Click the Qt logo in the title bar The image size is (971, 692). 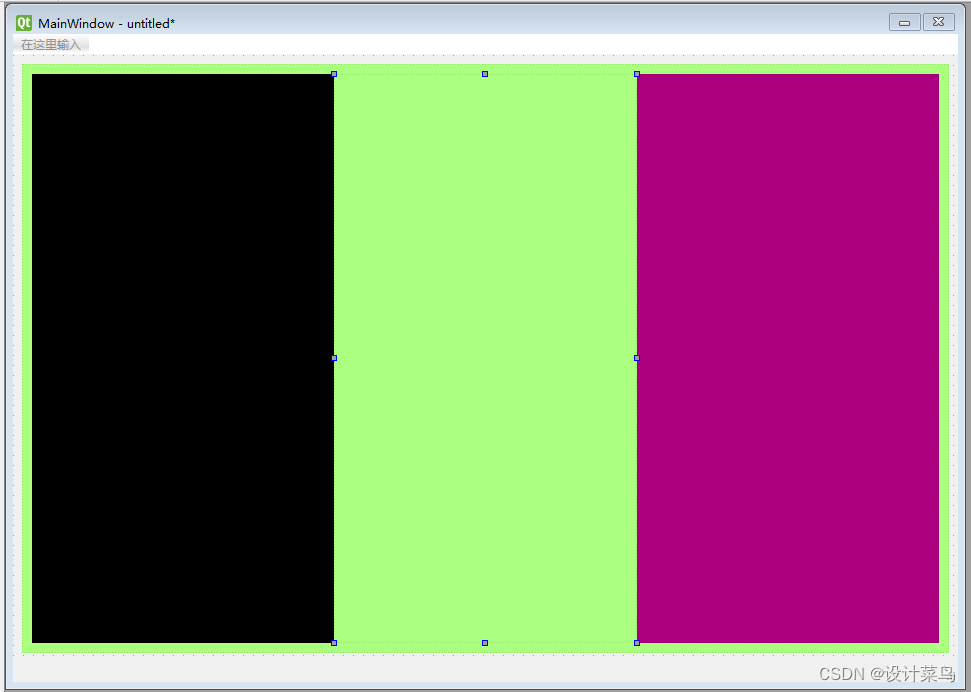[x=22, y=22]
